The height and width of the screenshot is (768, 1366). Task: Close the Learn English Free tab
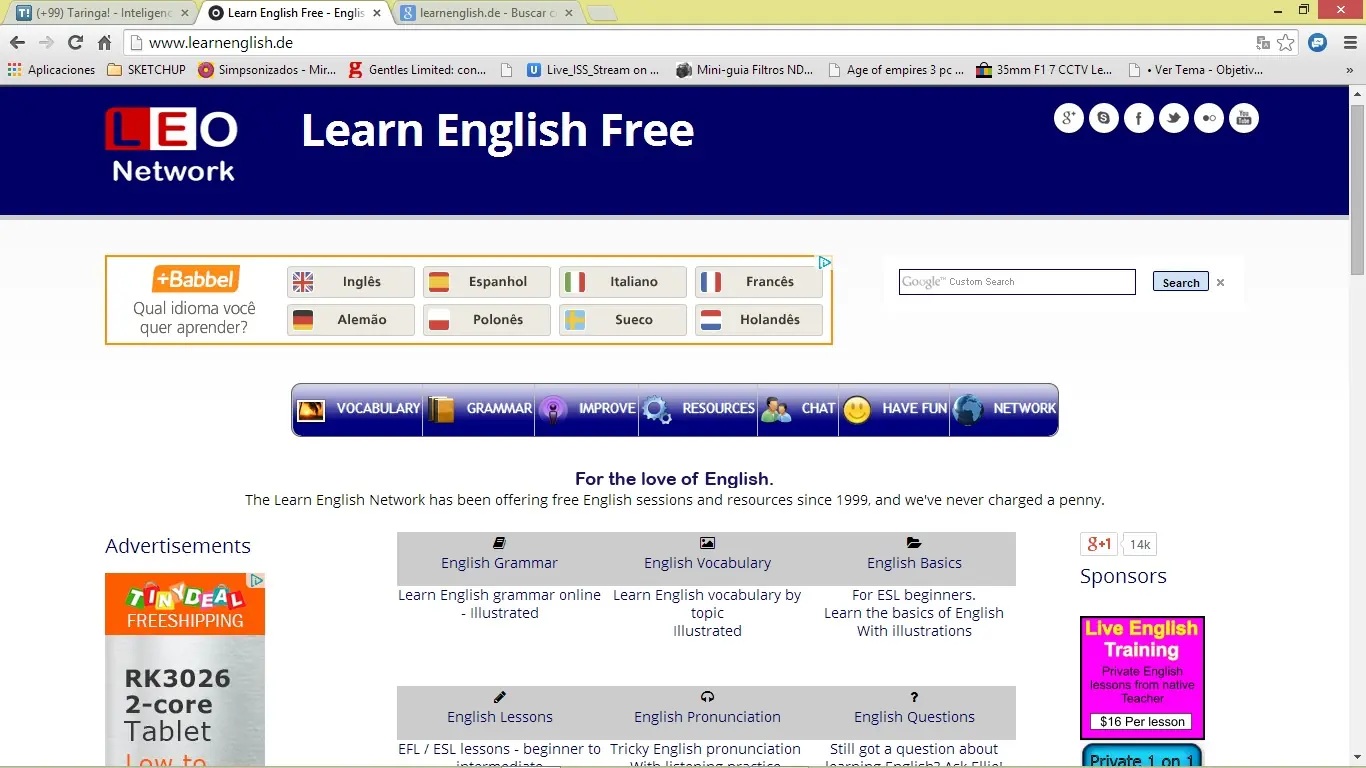tap(376, 13)
